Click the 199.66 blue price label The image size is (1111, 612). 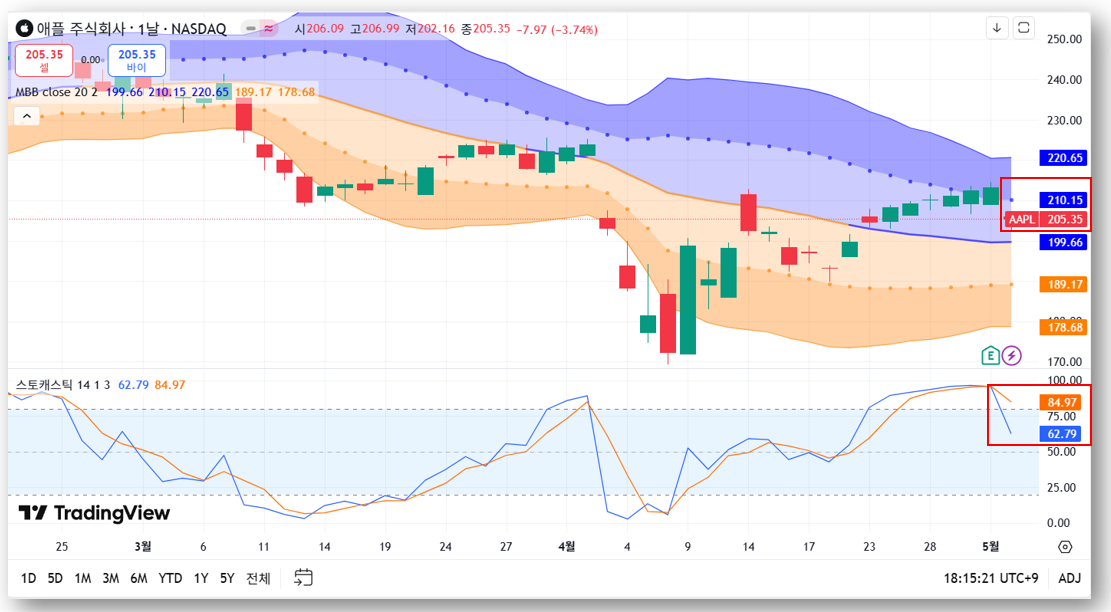coord(1063,242)
